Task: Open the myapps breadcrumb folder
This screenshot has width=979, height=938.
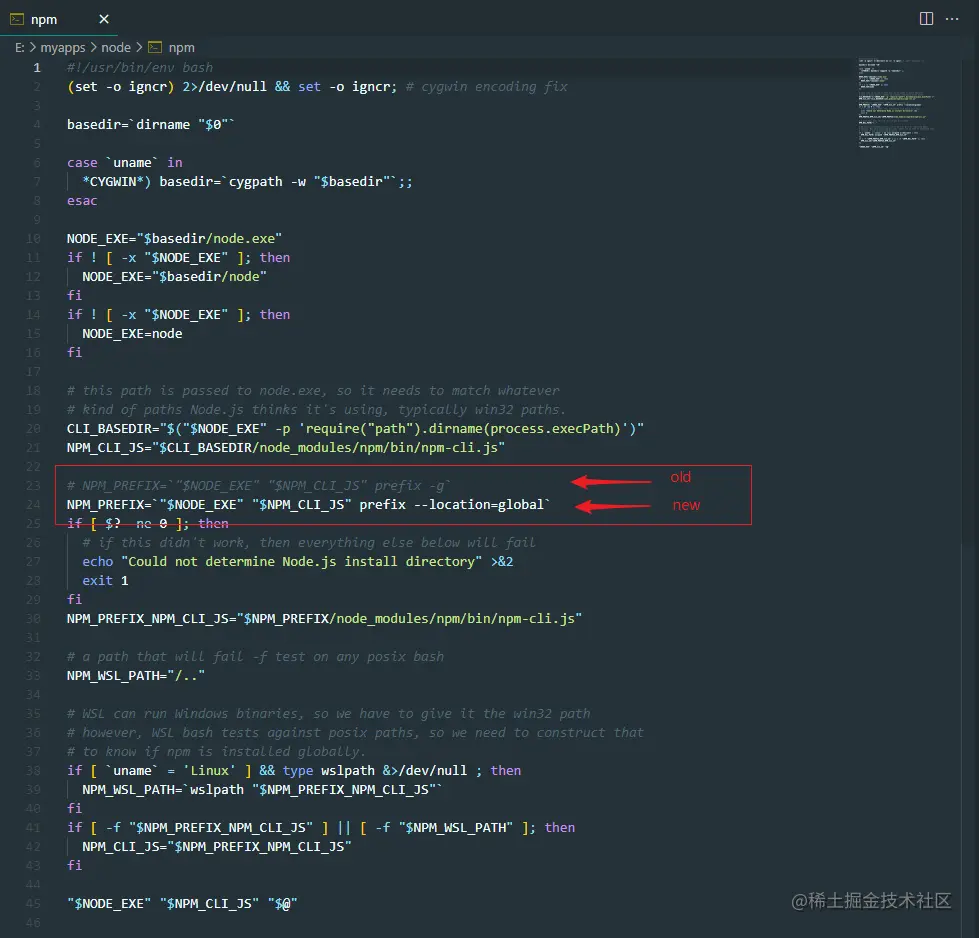Action: tap(62, 47)
